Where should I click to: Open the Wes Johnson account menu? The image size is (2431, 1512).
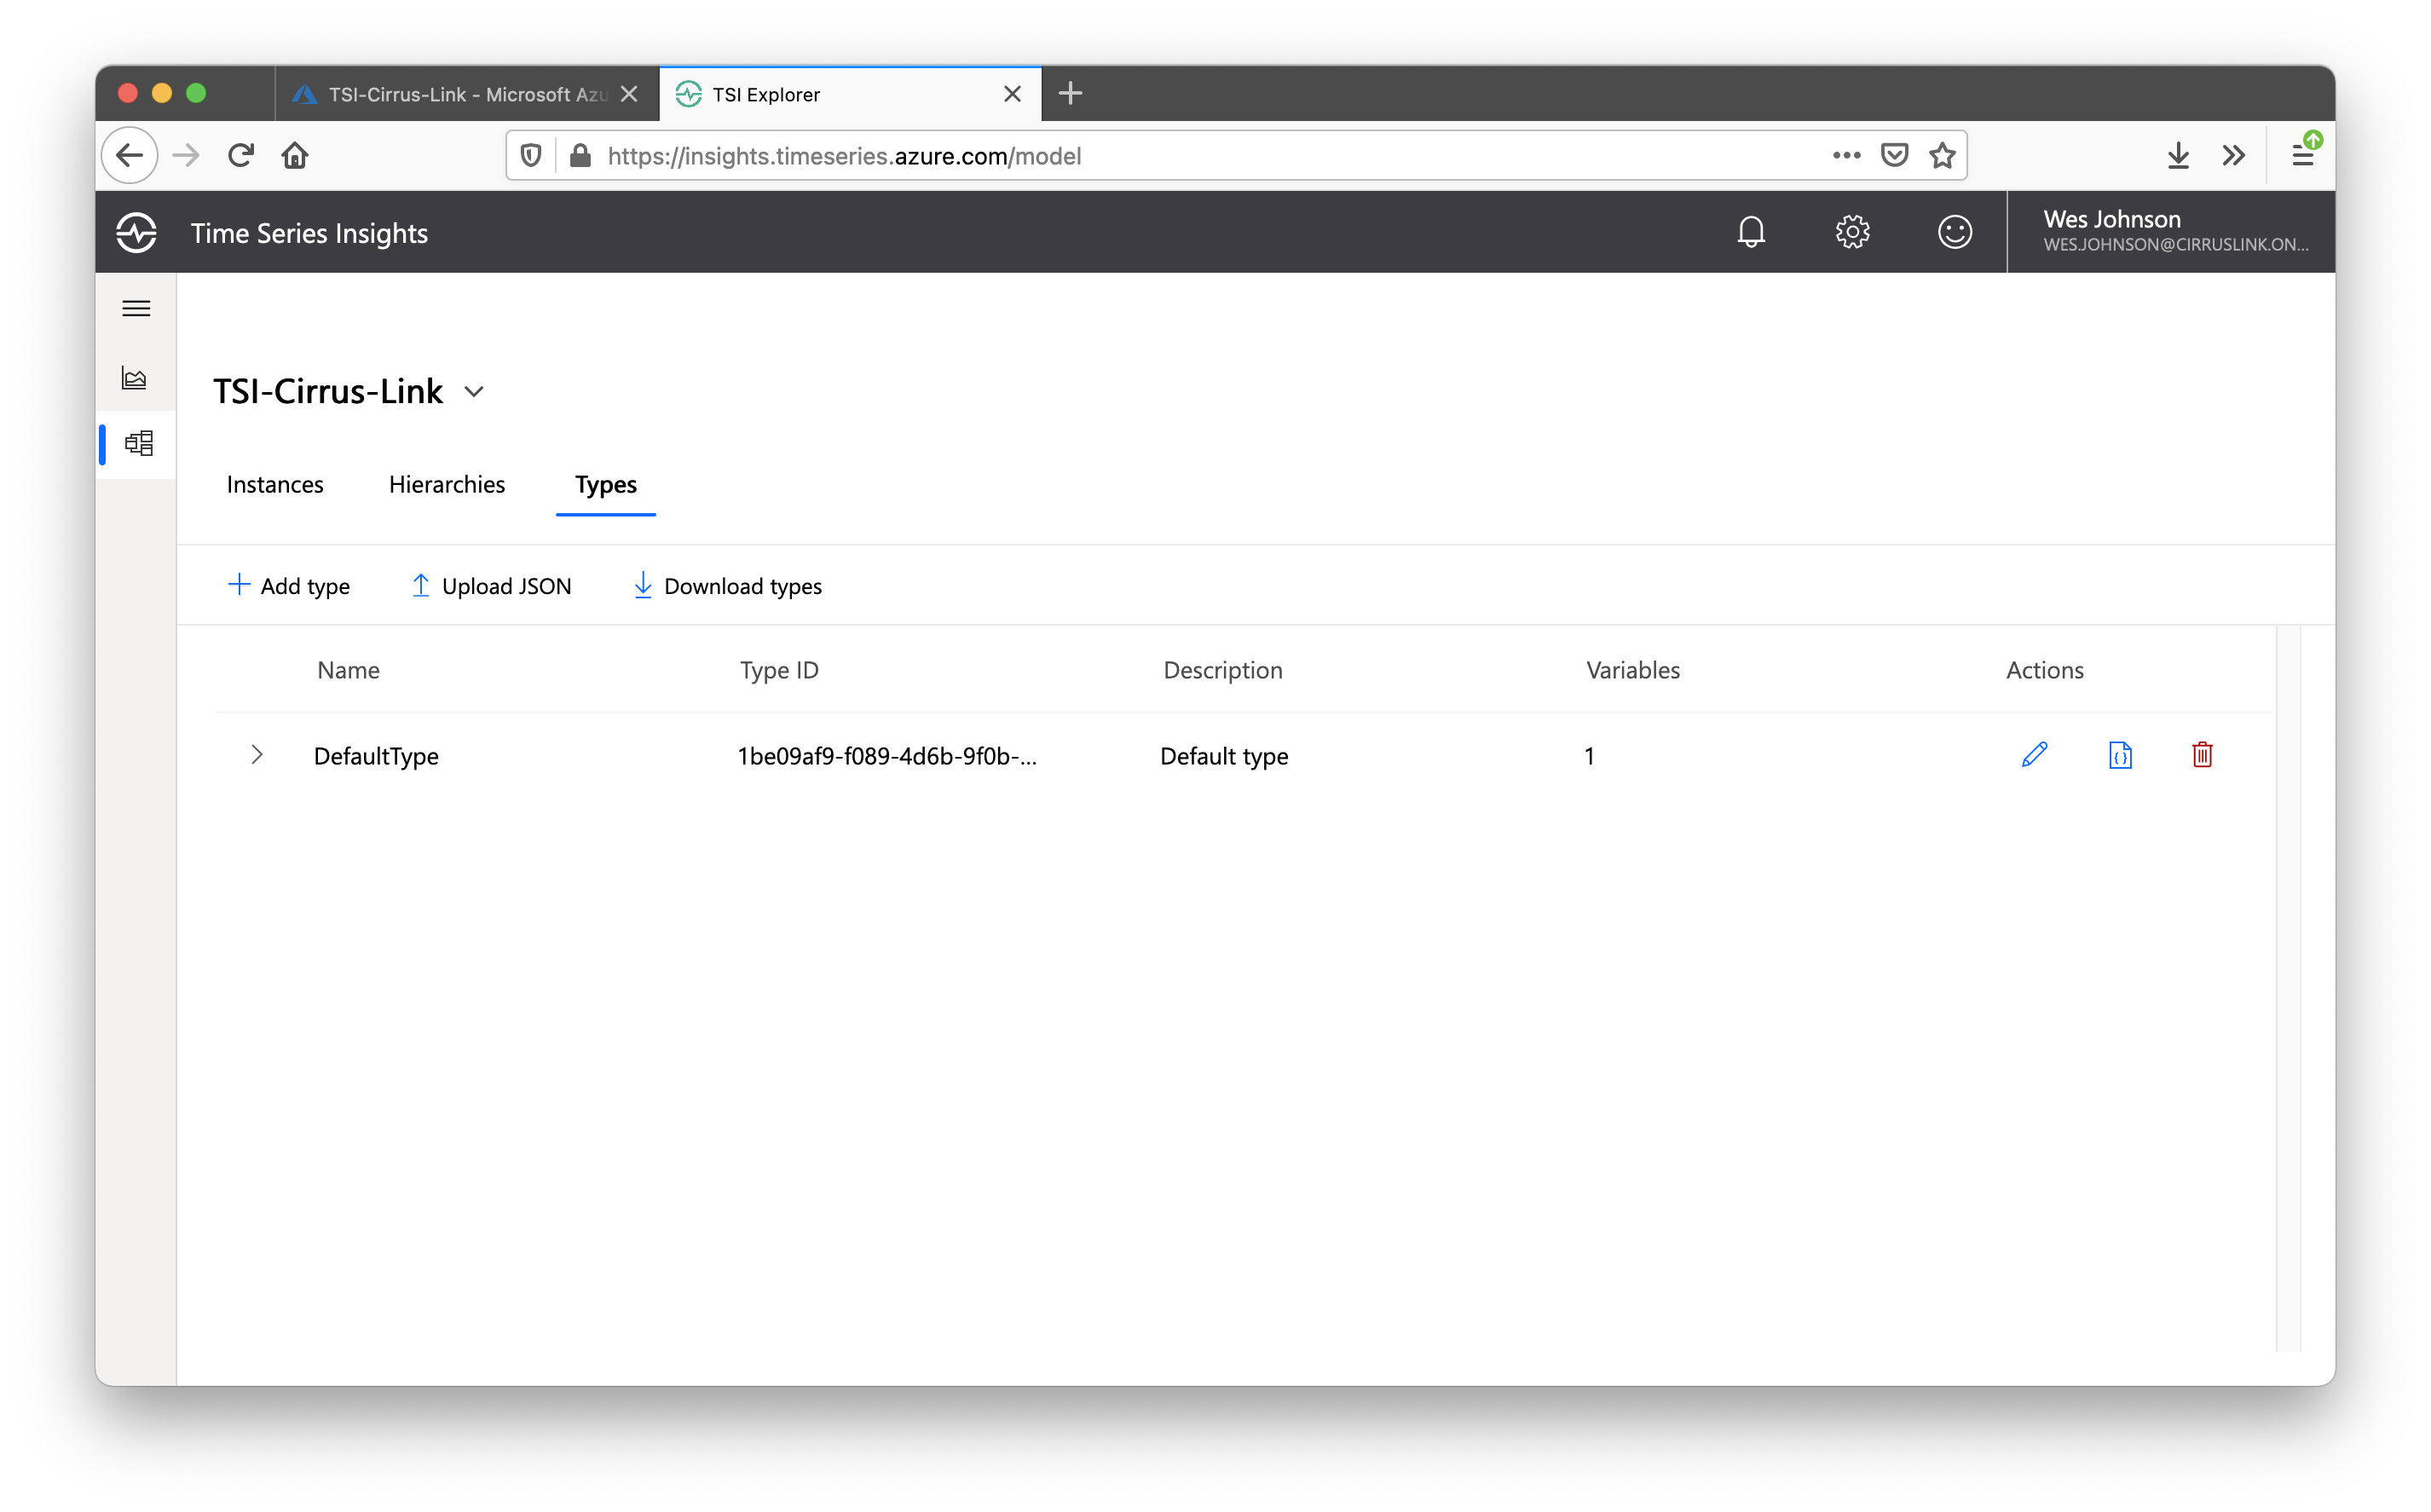point(2170,232)
